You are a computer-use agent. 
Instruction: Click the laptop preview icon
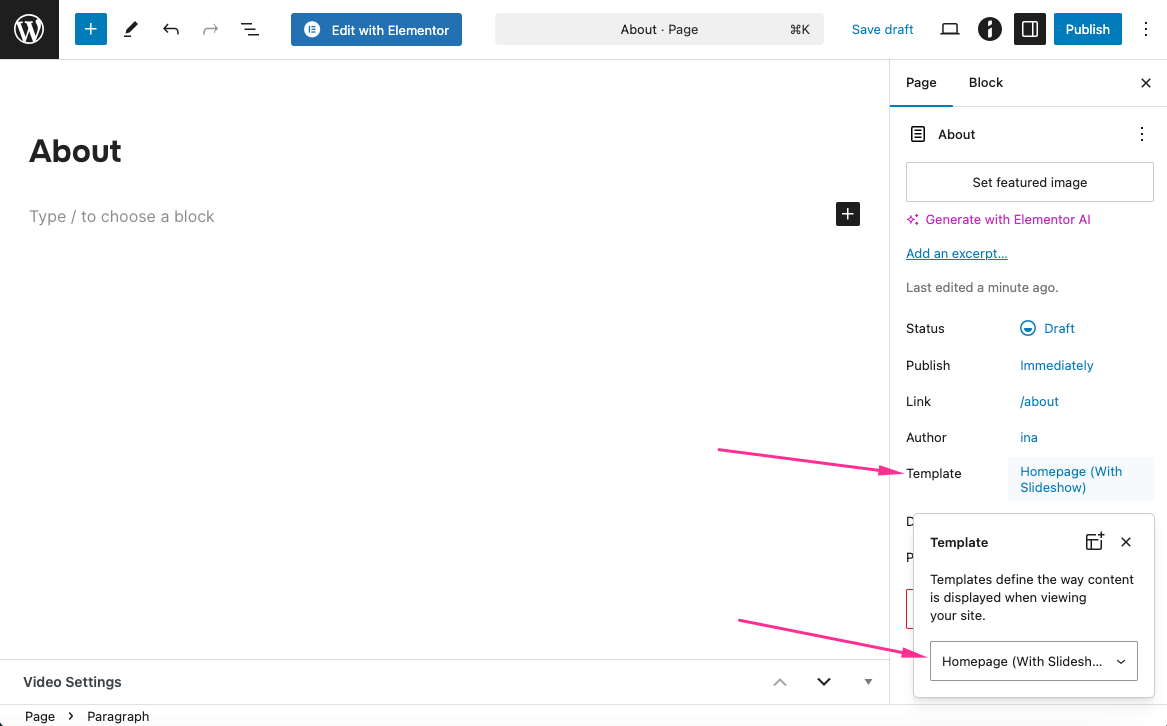[950, 30]
